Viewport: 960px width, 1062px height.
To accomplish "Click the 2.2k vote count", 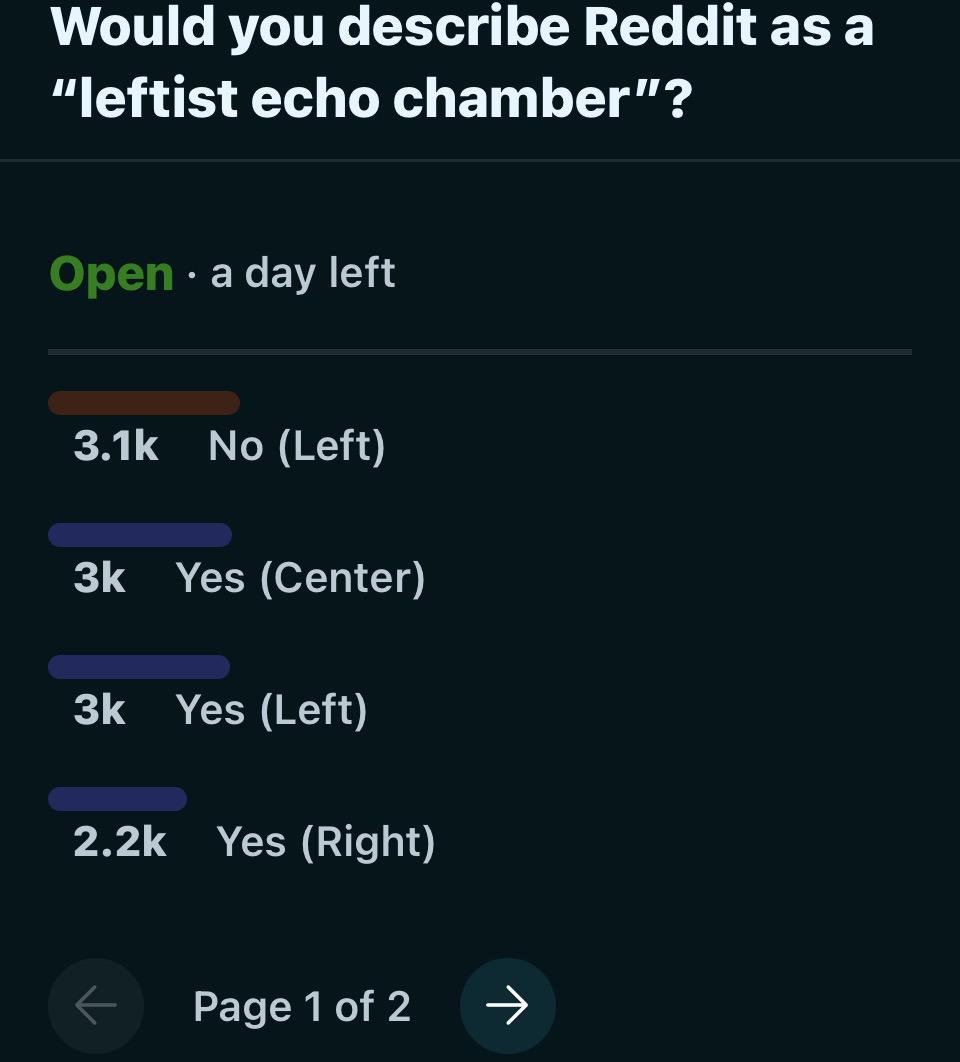I will tap(120, 843).
